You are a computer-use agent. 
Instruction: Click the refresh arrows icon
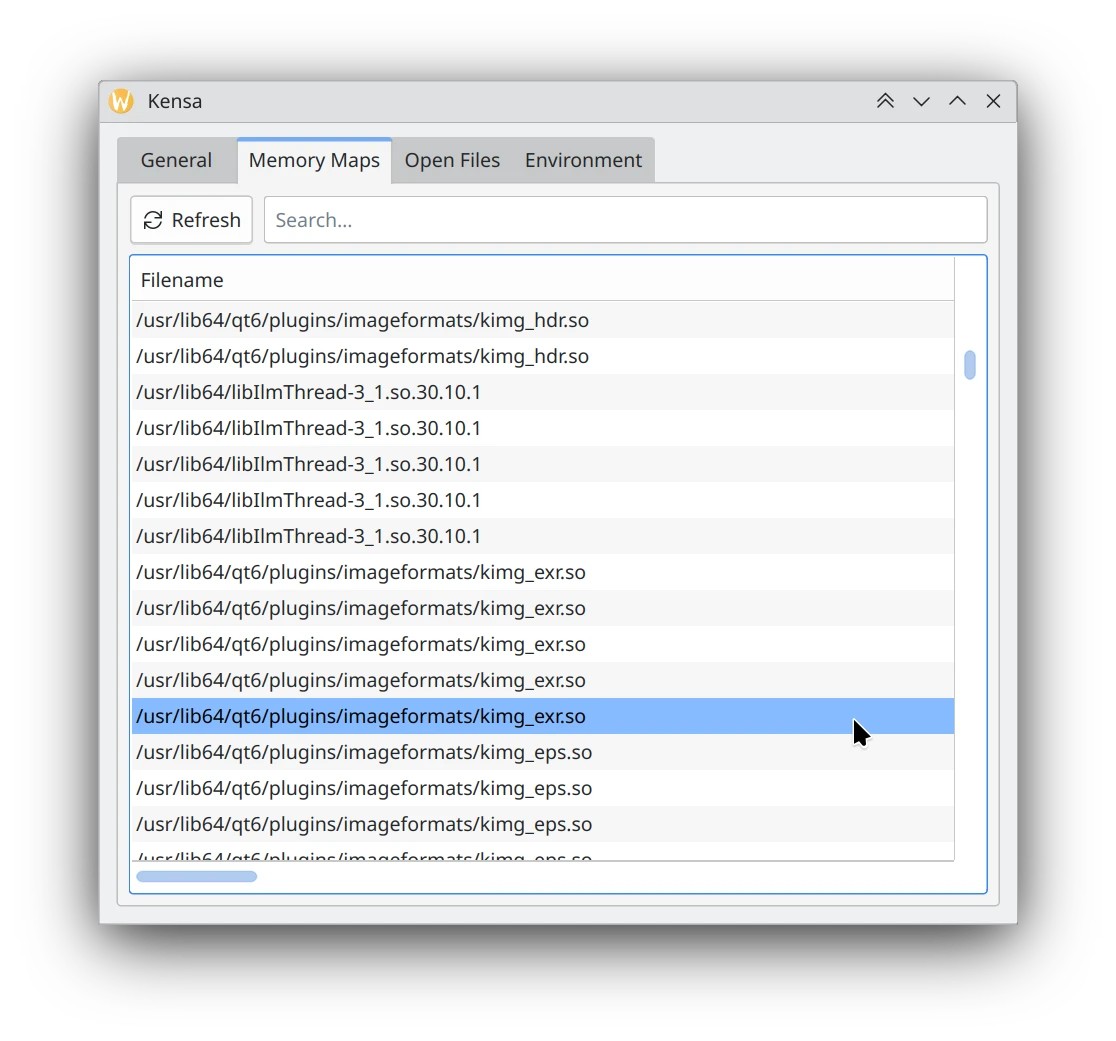(153, 220)
